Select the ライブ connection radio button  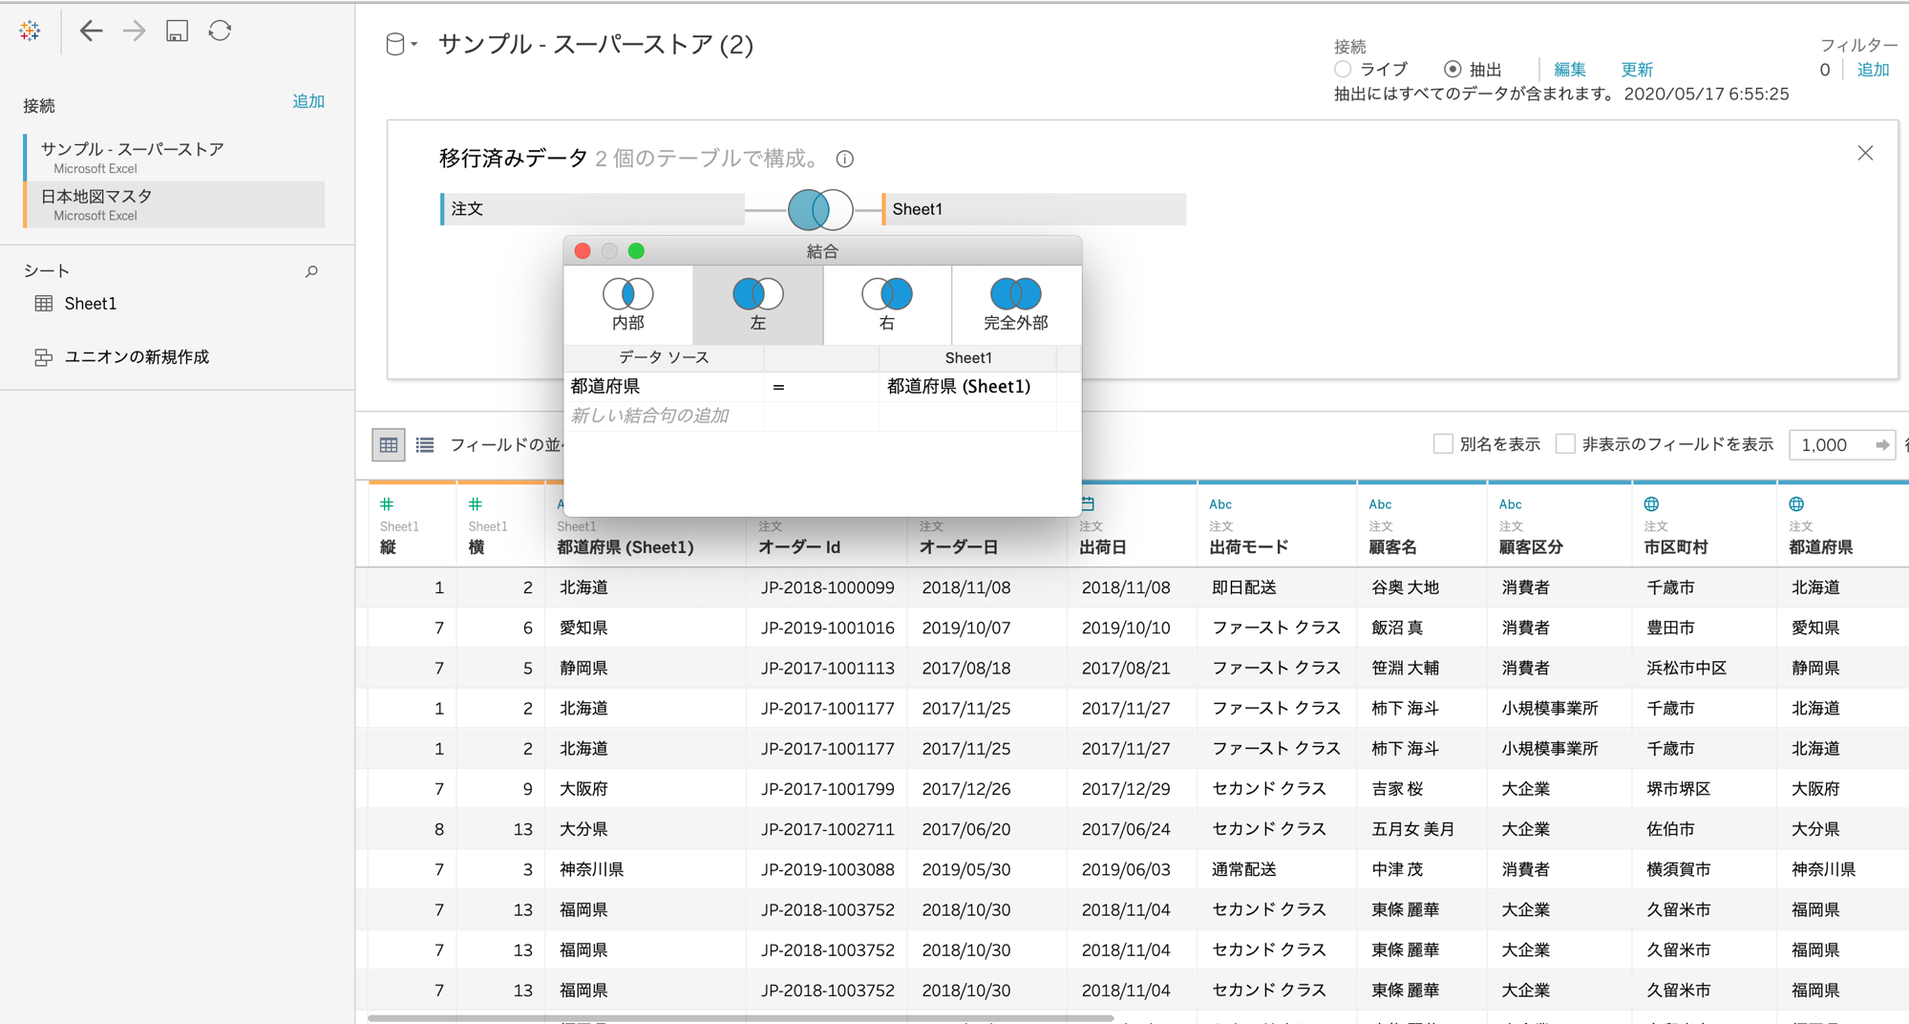coord(1343,69)
